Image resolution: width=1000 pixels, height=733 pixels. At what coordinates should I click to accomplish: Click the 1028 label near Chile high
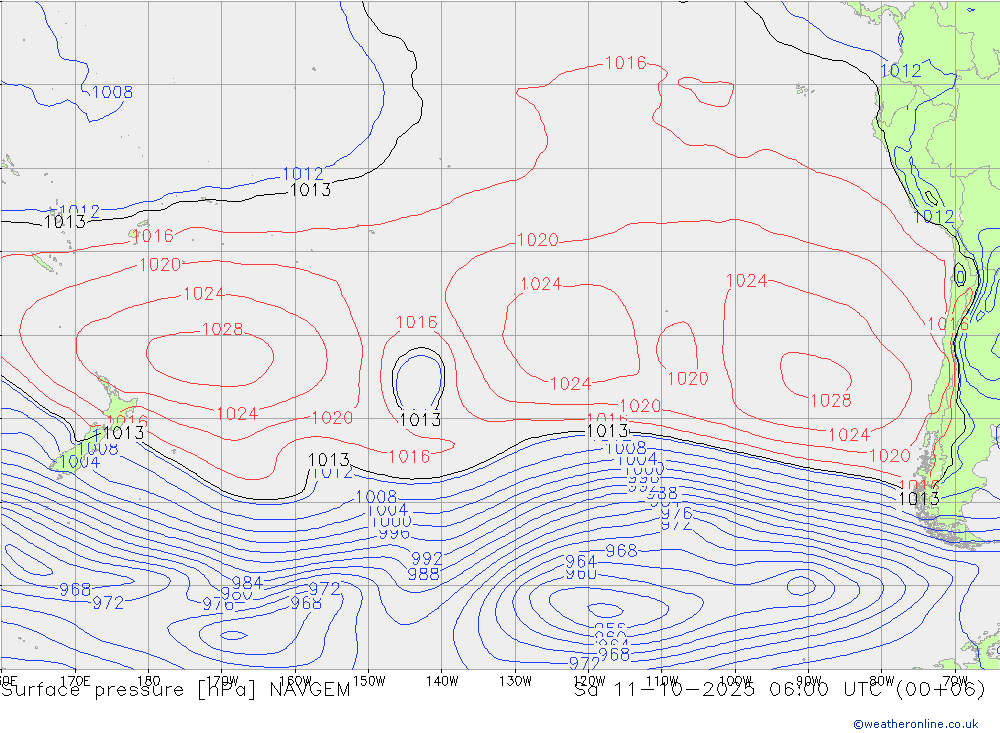830,401
